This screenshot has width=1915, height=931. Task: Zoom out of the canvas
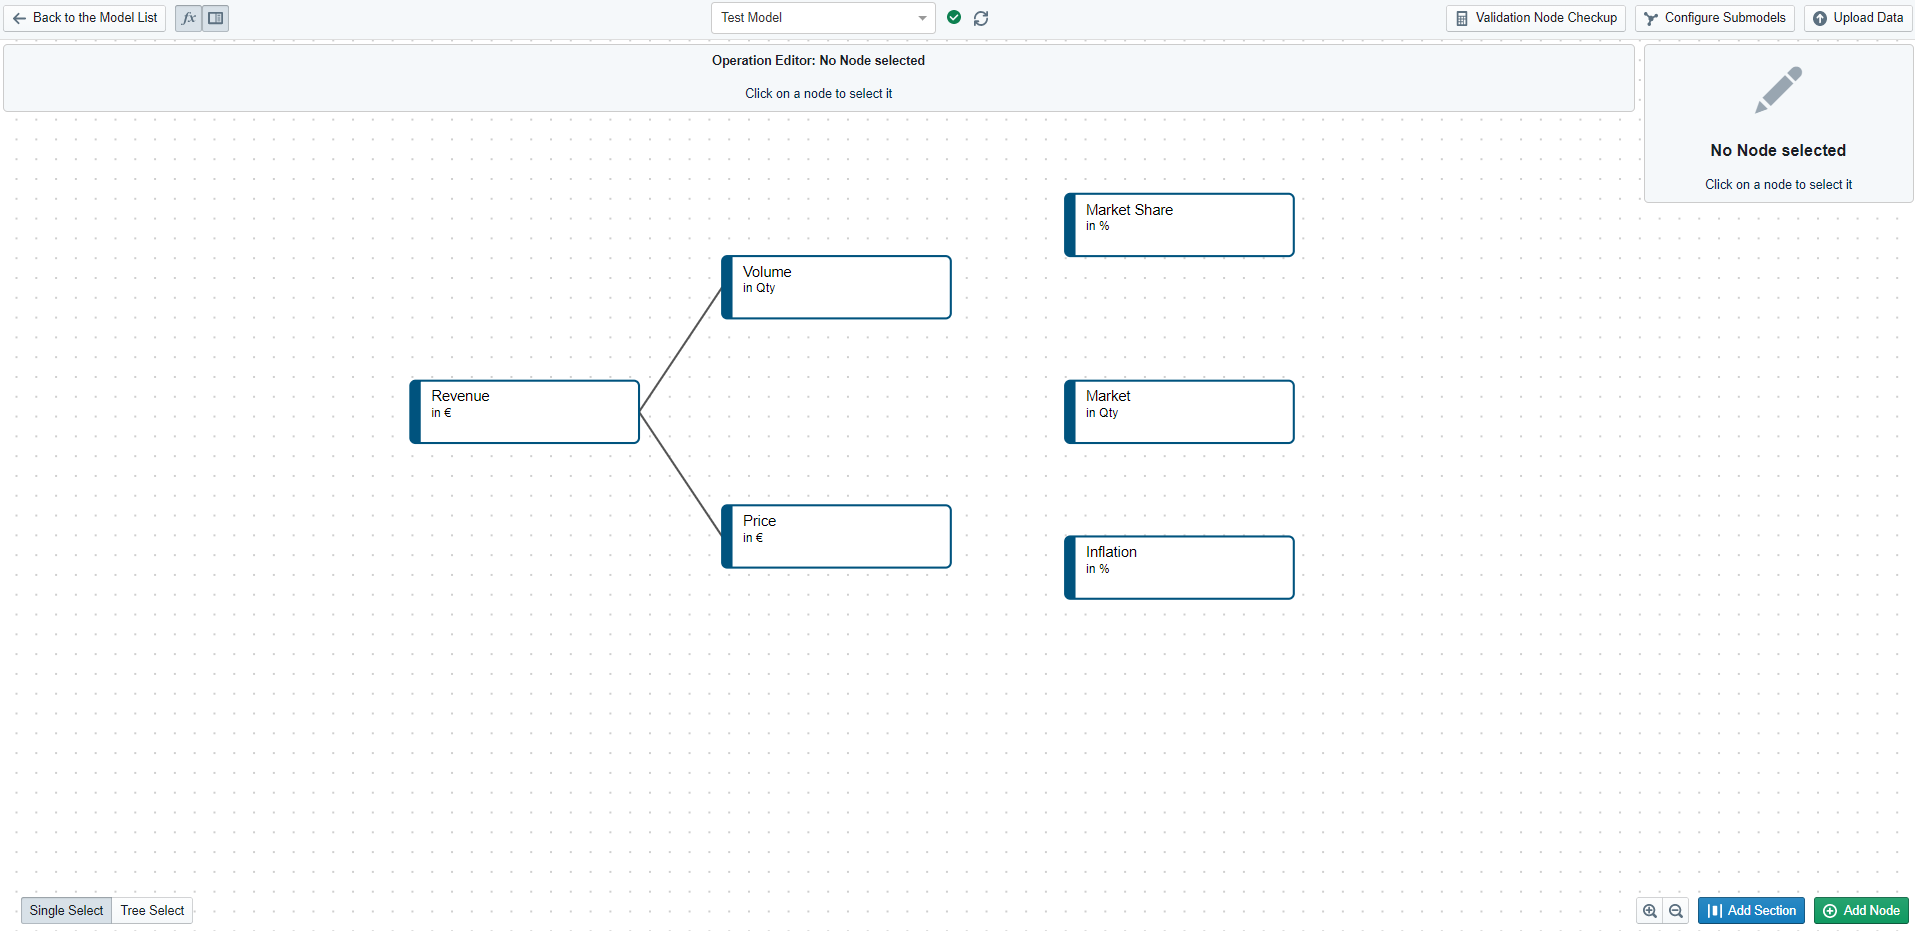click(1676, 911)
